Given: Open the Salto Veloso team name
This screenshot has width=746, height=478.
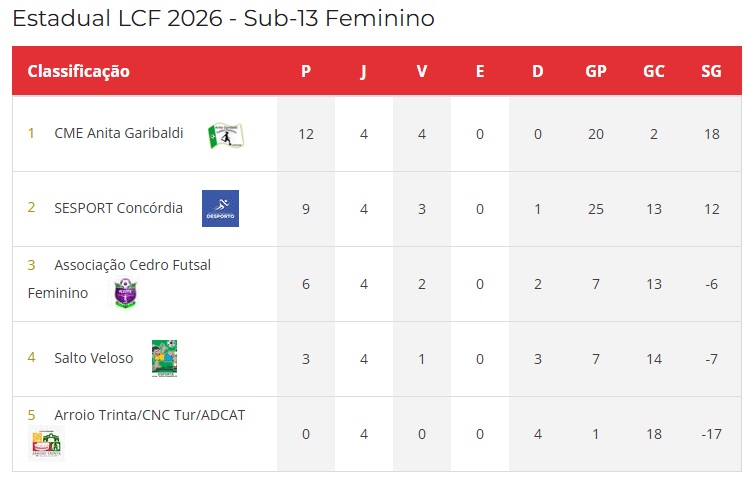Looking at the screenshot, I should point(94,358).
